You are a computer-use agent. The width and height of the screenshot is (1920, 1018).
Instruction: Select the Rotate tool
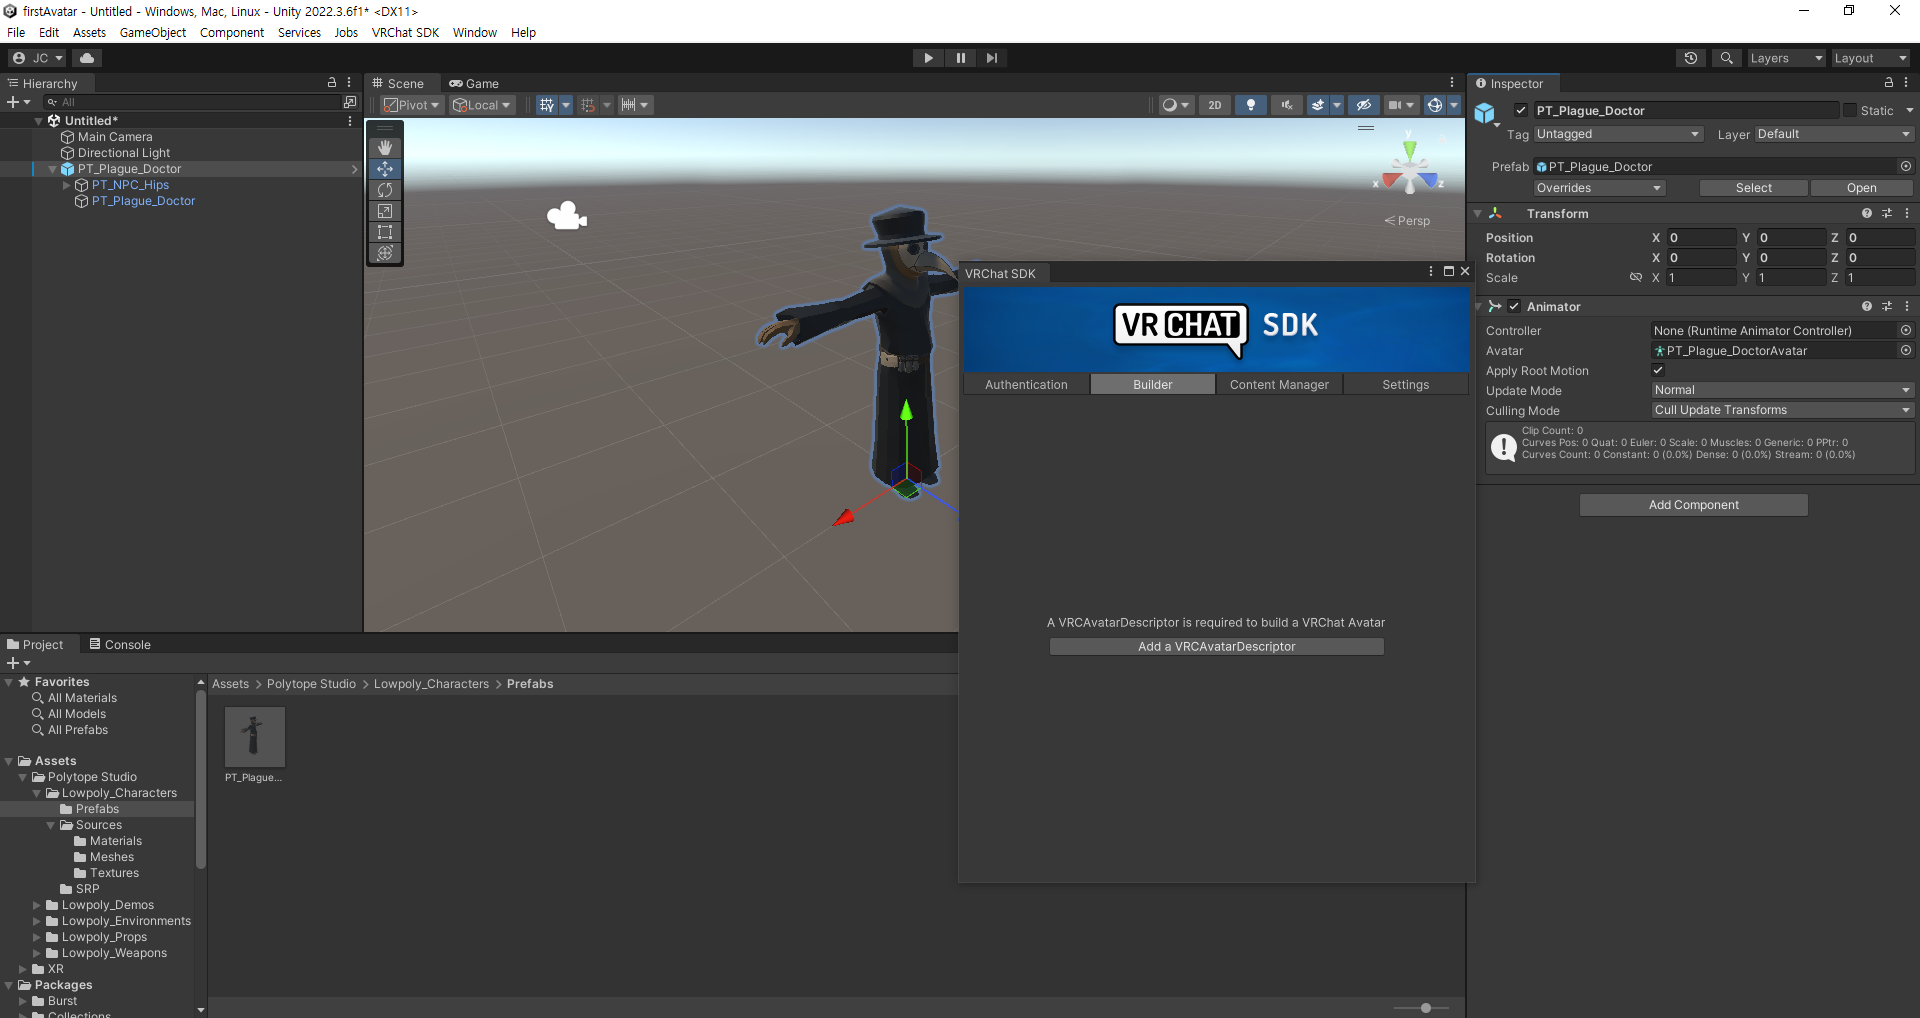coord(385,190)
